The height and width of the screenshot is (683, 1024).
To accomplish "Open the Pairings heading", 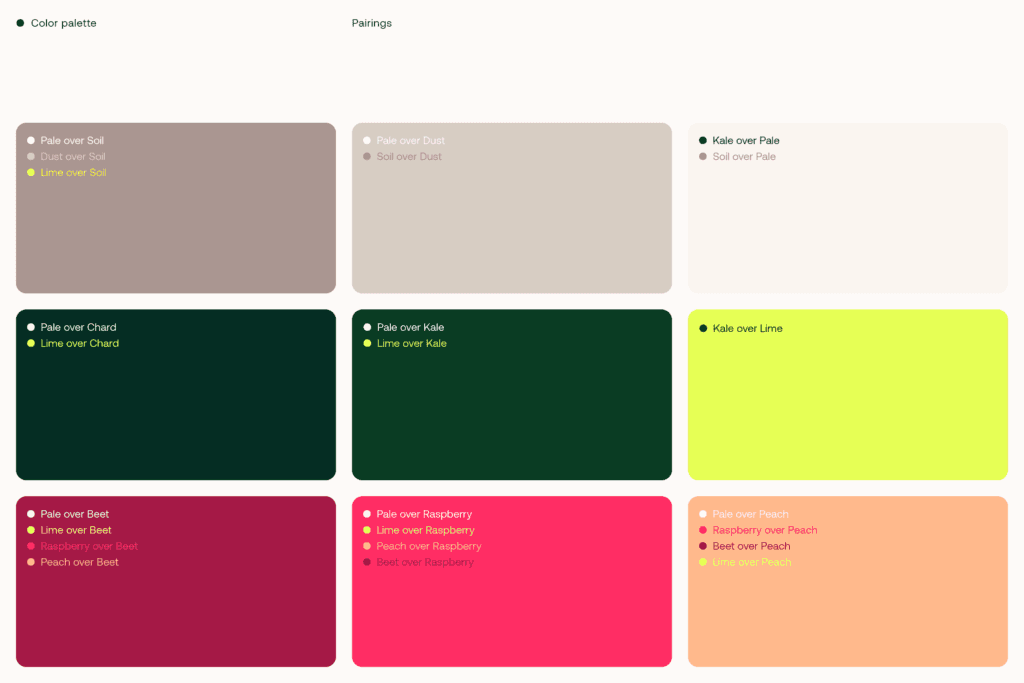I will click(372, 23).
